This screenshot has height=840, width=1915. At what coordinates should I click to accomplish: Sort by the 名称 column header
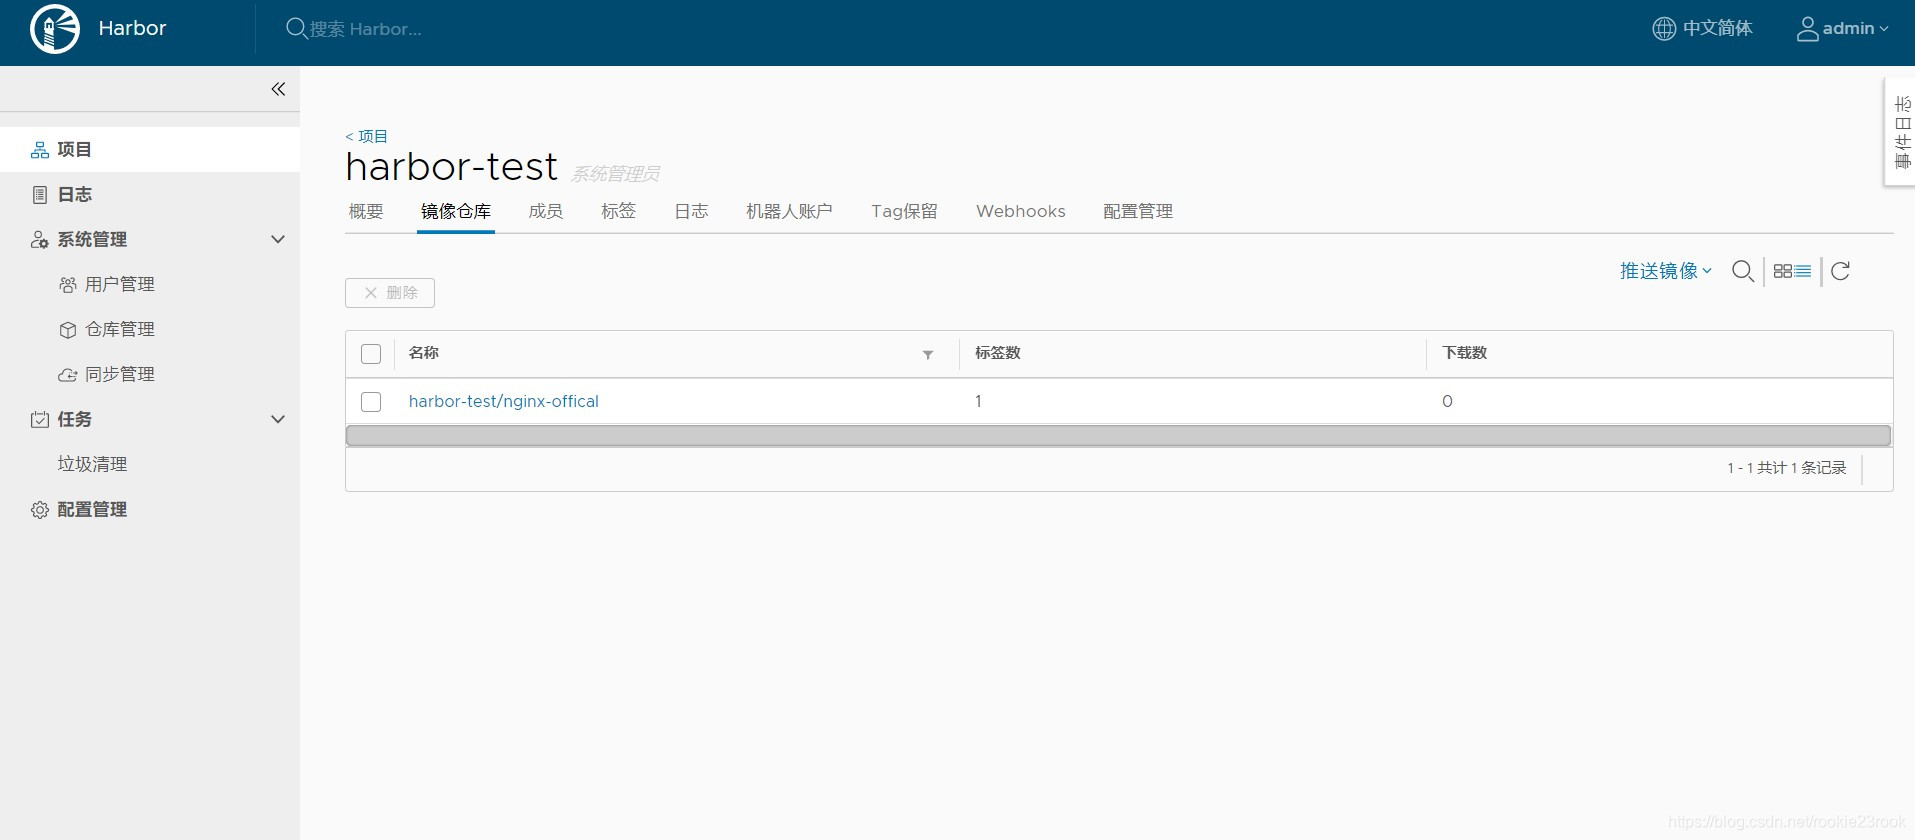click(424, 353)
